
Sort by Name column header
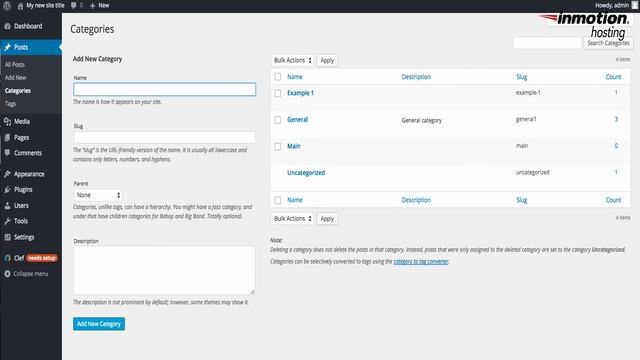coord(295,77)
